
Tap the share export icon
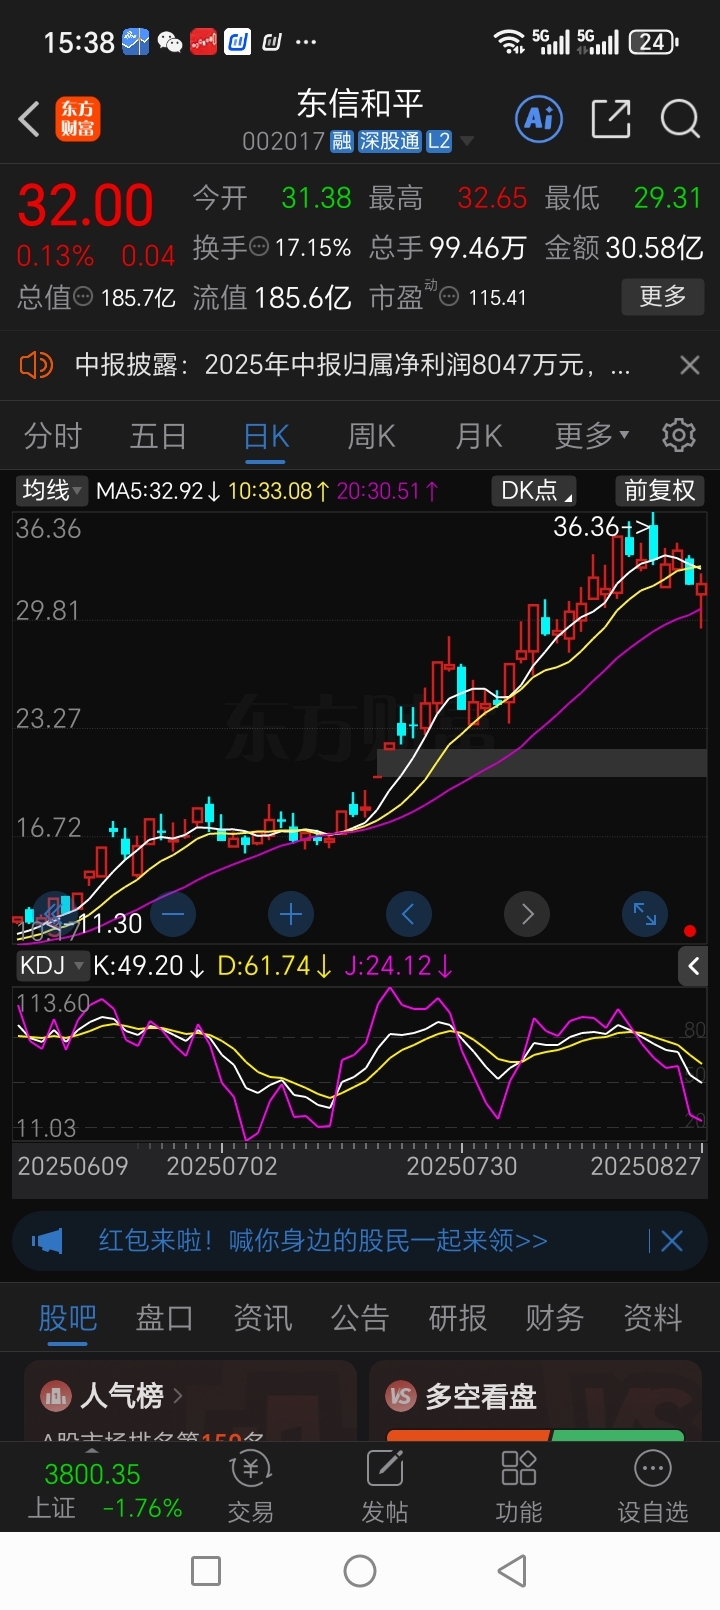[611, 119]
